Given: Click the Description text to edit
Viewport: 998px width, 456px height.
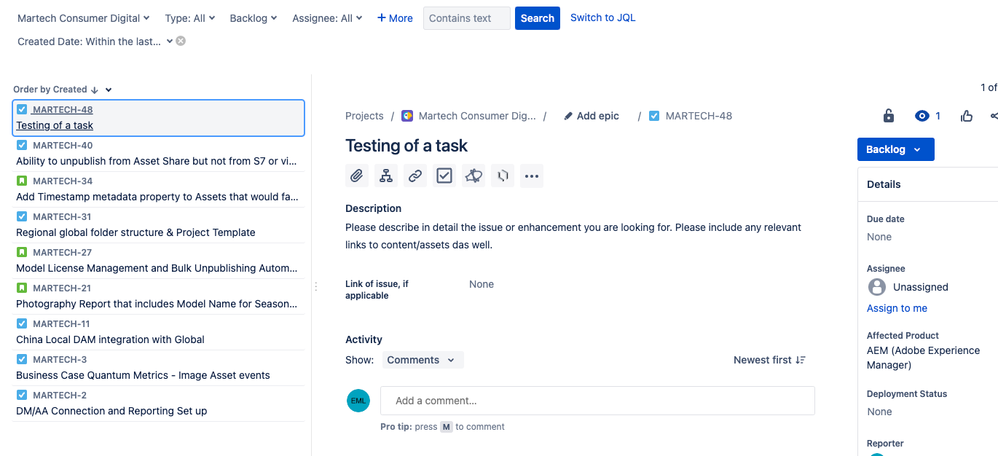Looking at the screenshot, I should [x=573, y=236].
